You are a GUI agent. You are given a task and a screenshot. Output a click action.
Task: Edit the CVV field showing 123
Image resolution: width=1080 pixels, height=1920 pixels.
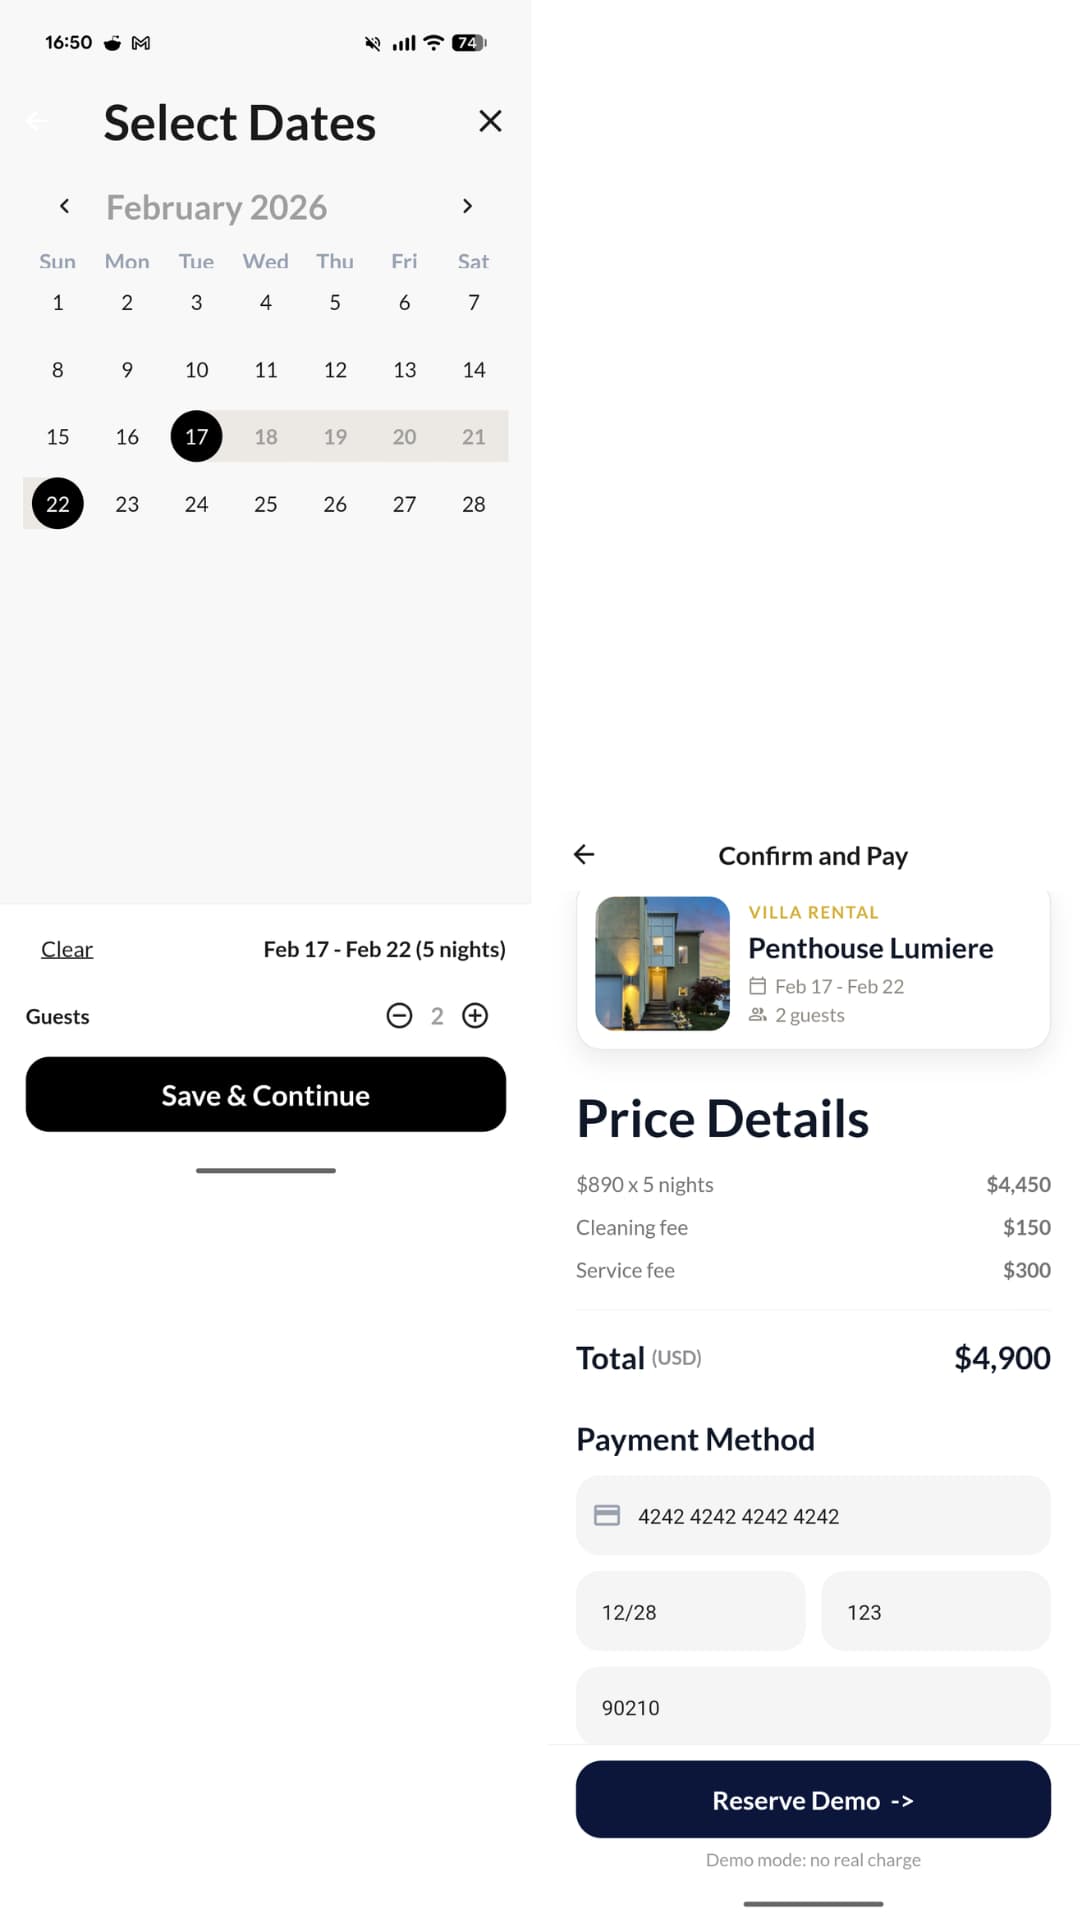point(935,1611)
